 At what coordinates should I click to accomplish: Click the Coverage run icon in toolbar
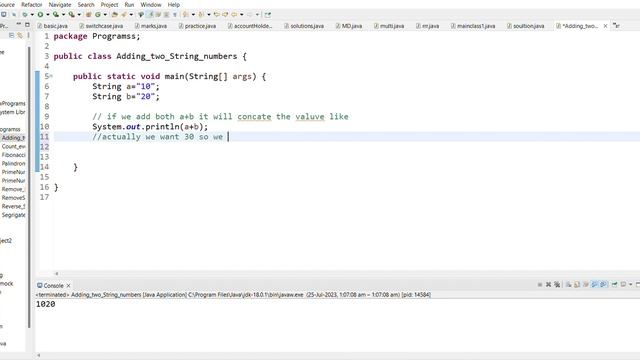point(56,15)
